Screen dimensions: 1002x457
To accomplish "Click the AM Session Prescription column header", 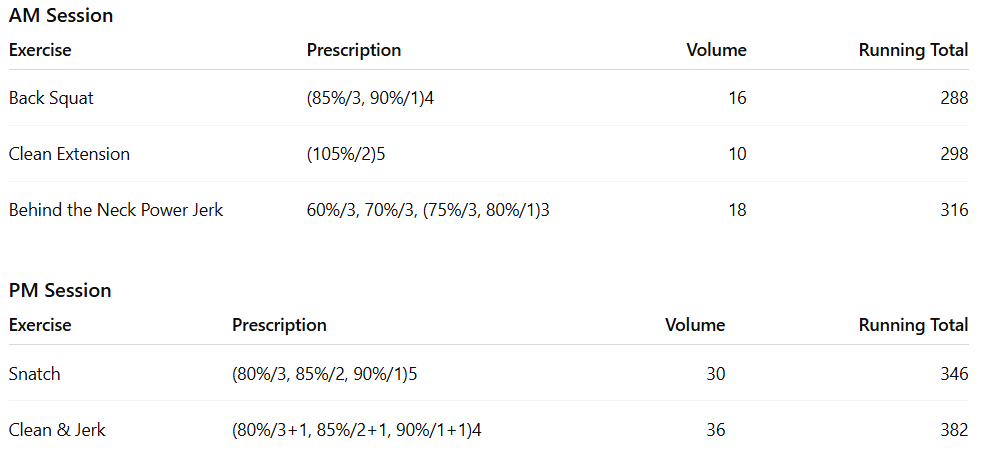I will pyautogui.click(x=354, y=50).
